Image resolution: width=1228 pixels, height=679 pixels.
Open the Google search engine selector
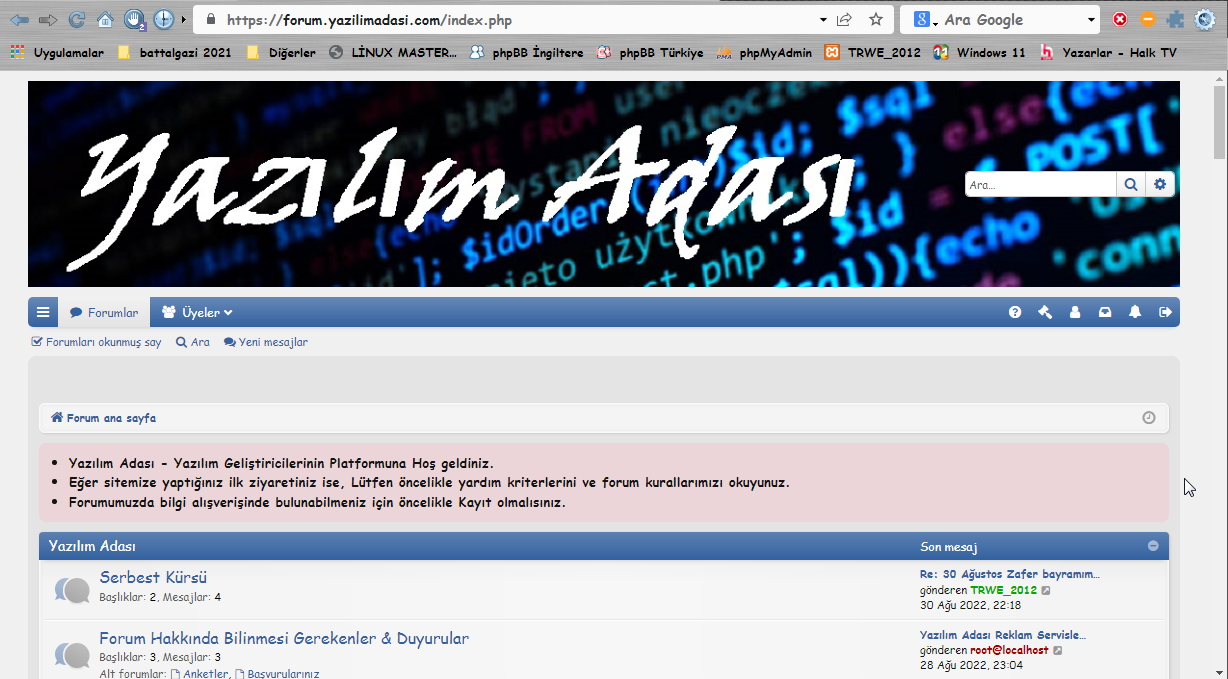925,19
